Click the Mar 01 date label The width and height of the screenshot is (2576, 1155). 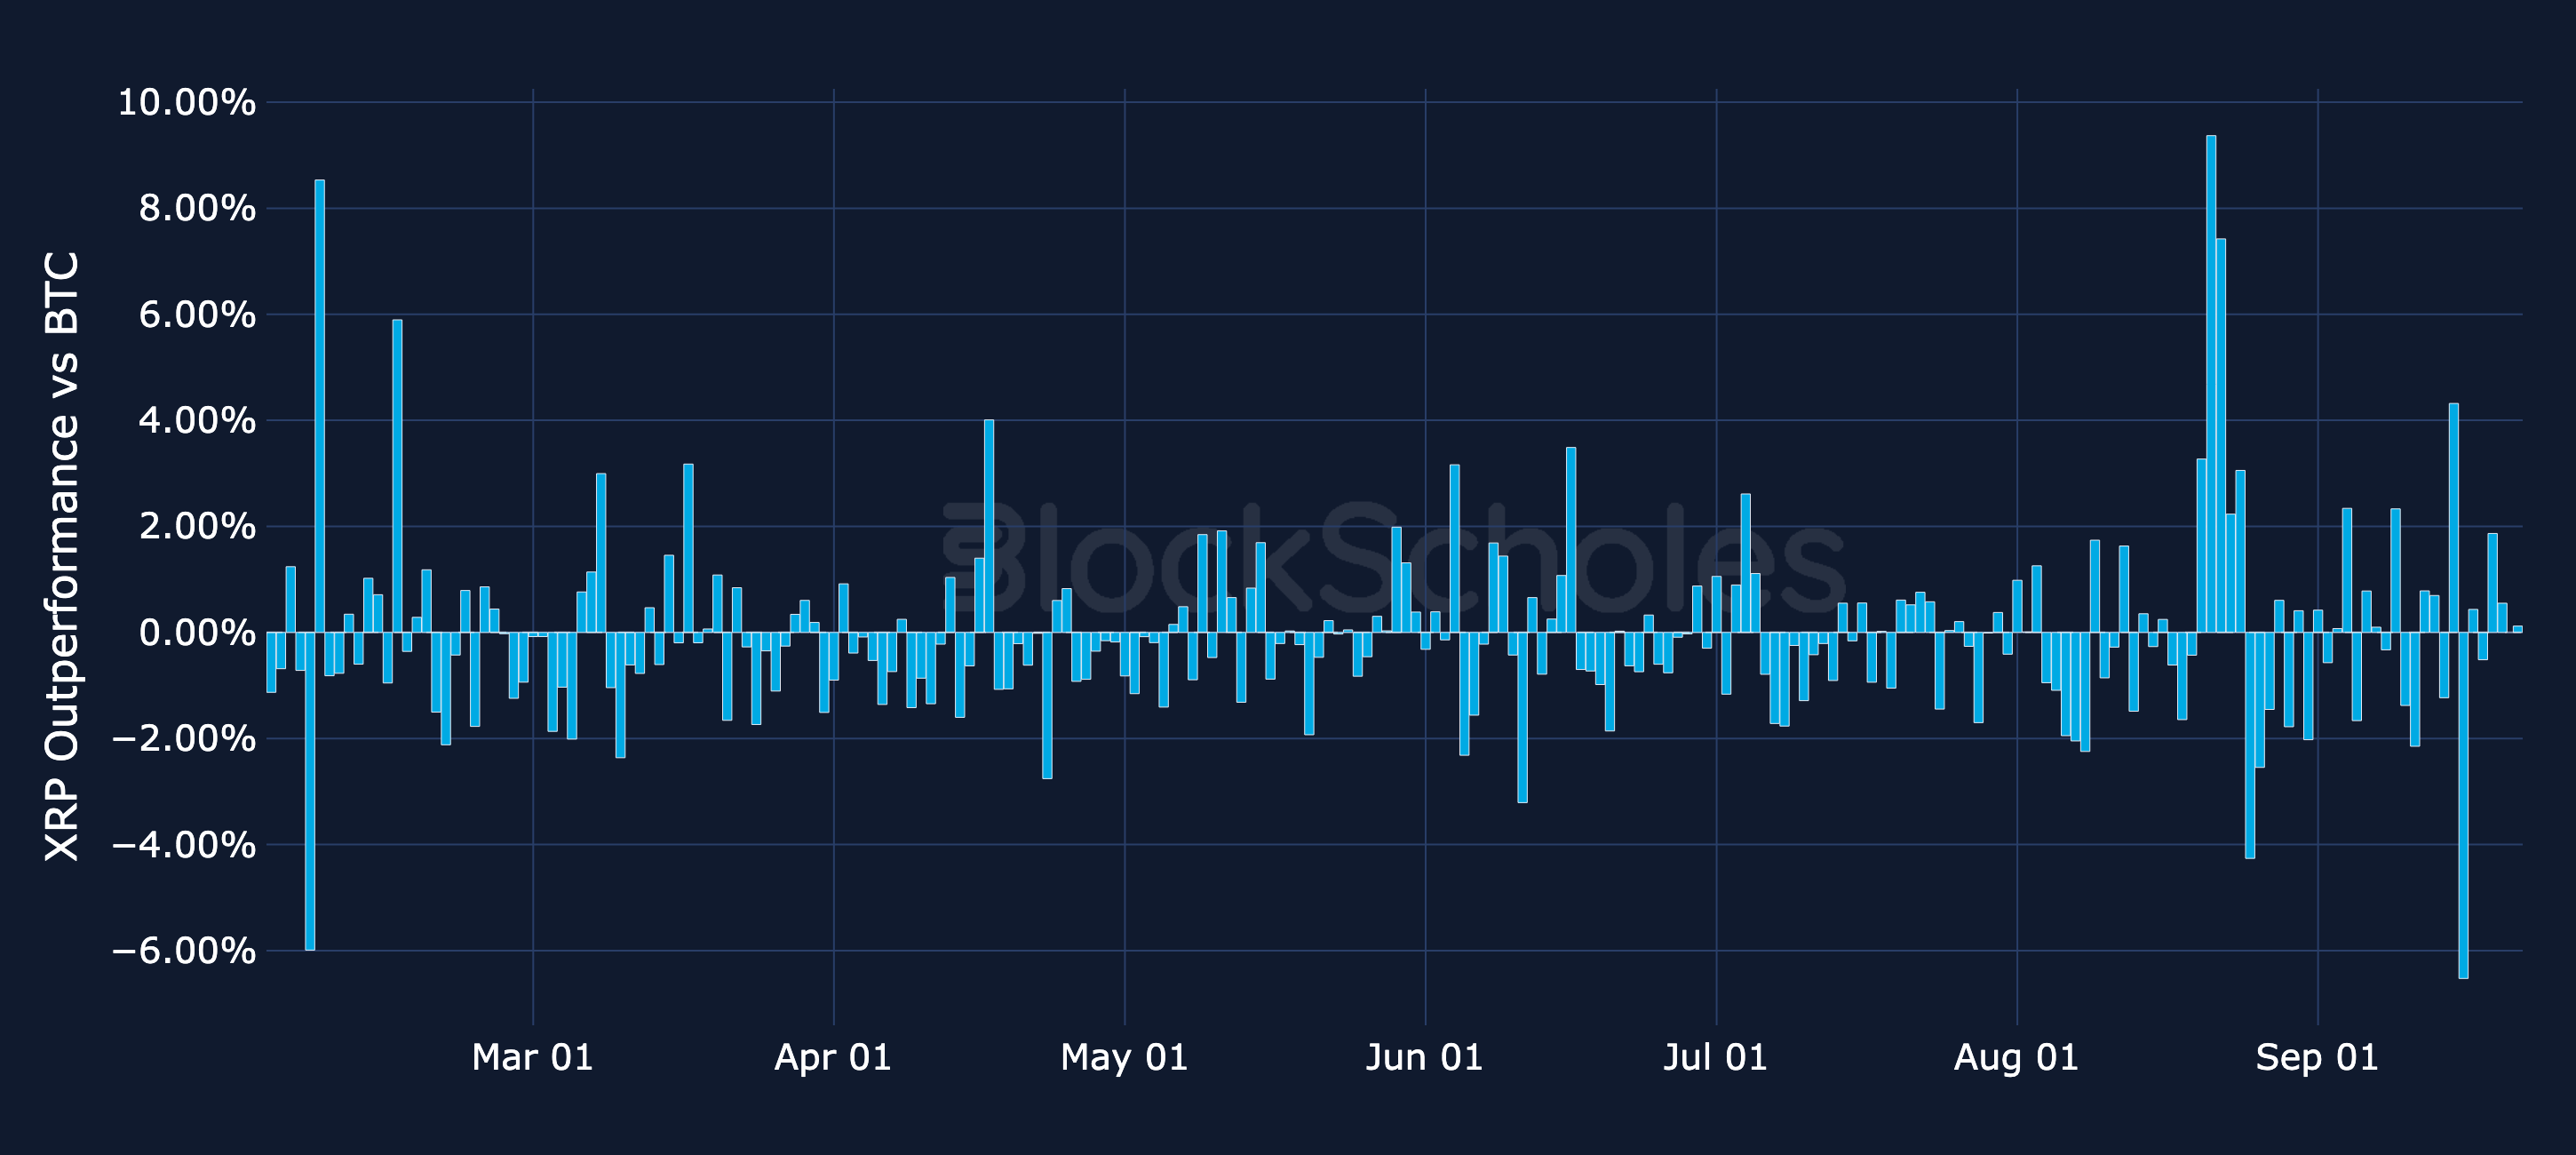tap(533, 1058)
